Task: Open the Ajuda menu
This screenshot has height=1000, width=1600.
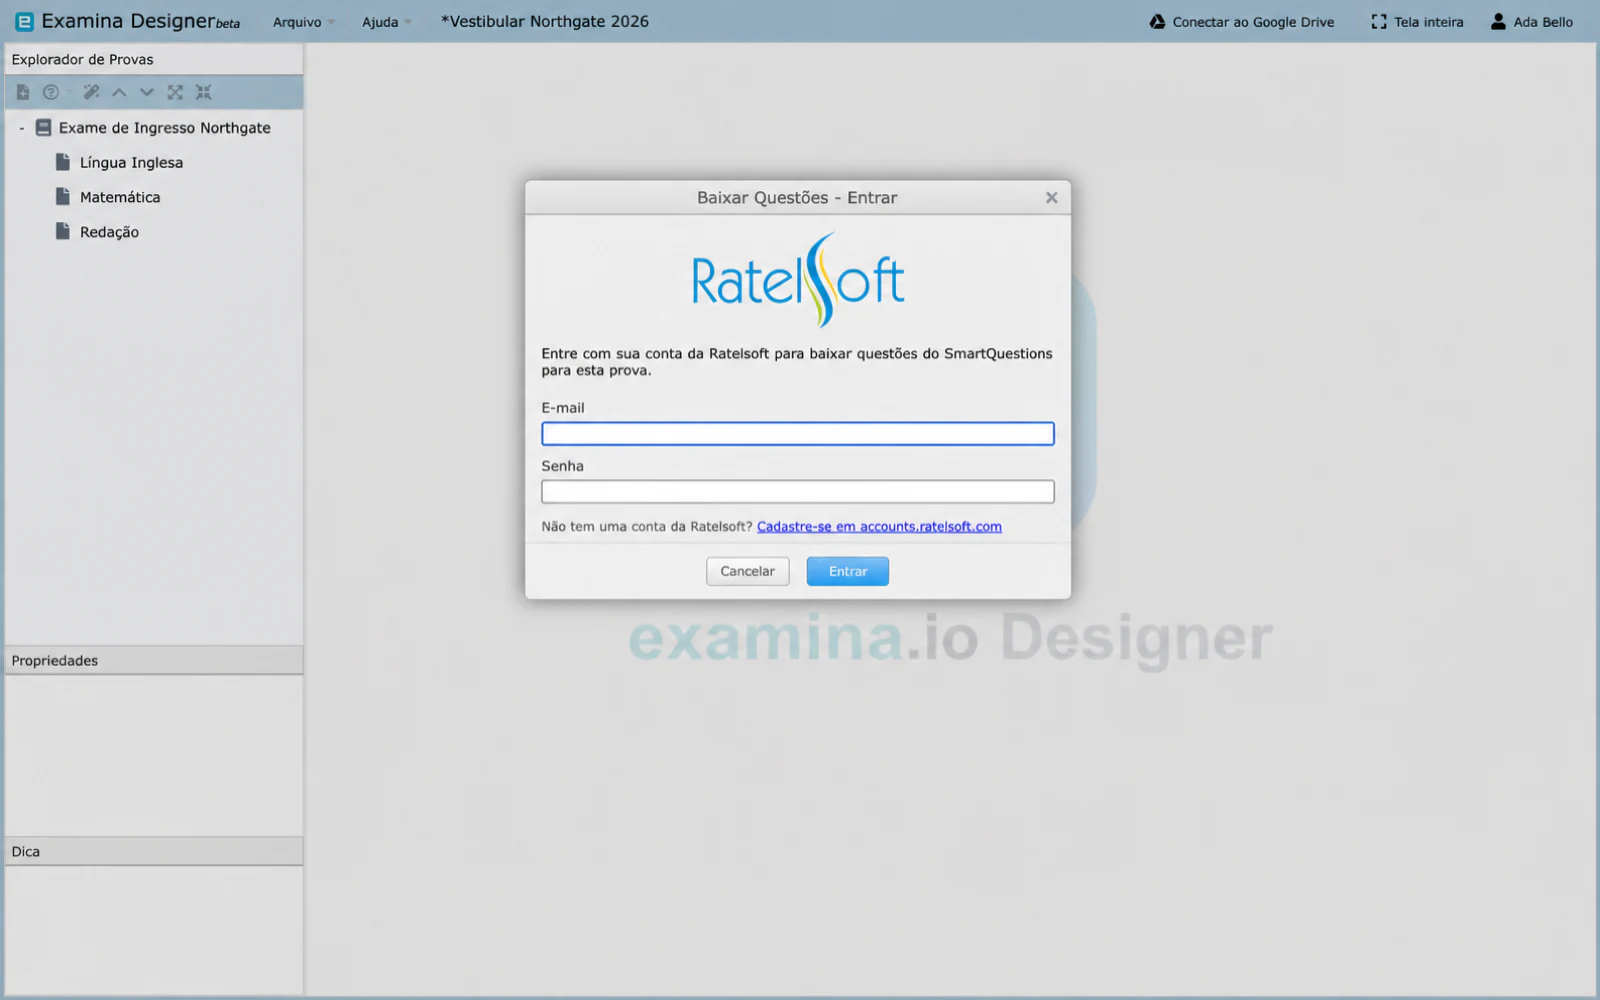Action: pos(386,22)
